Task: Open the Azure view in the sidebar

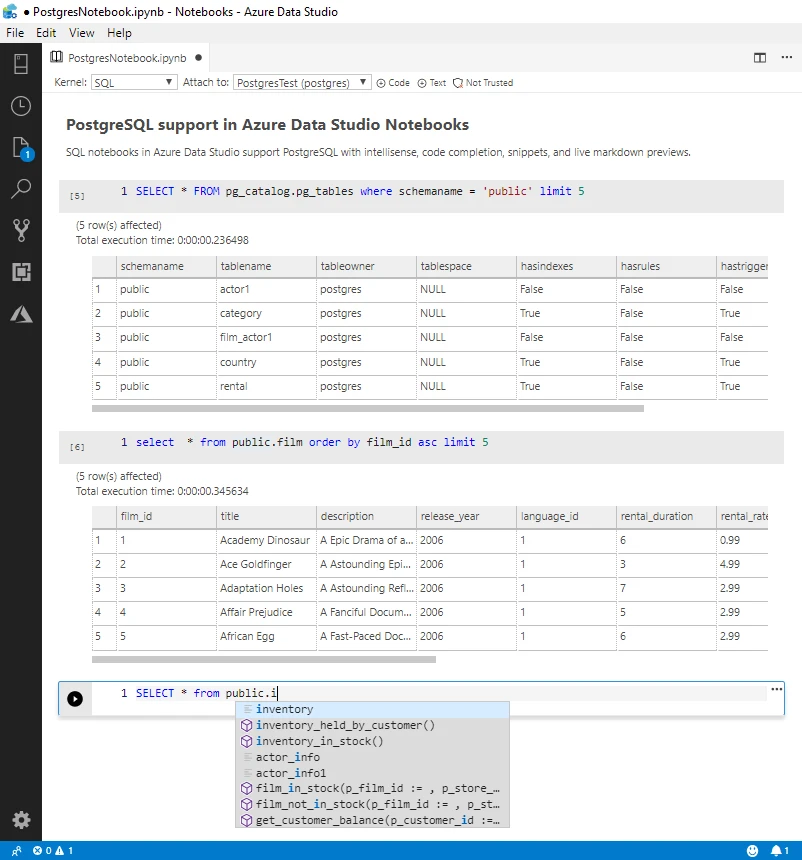Action: (x=21, y=313)
